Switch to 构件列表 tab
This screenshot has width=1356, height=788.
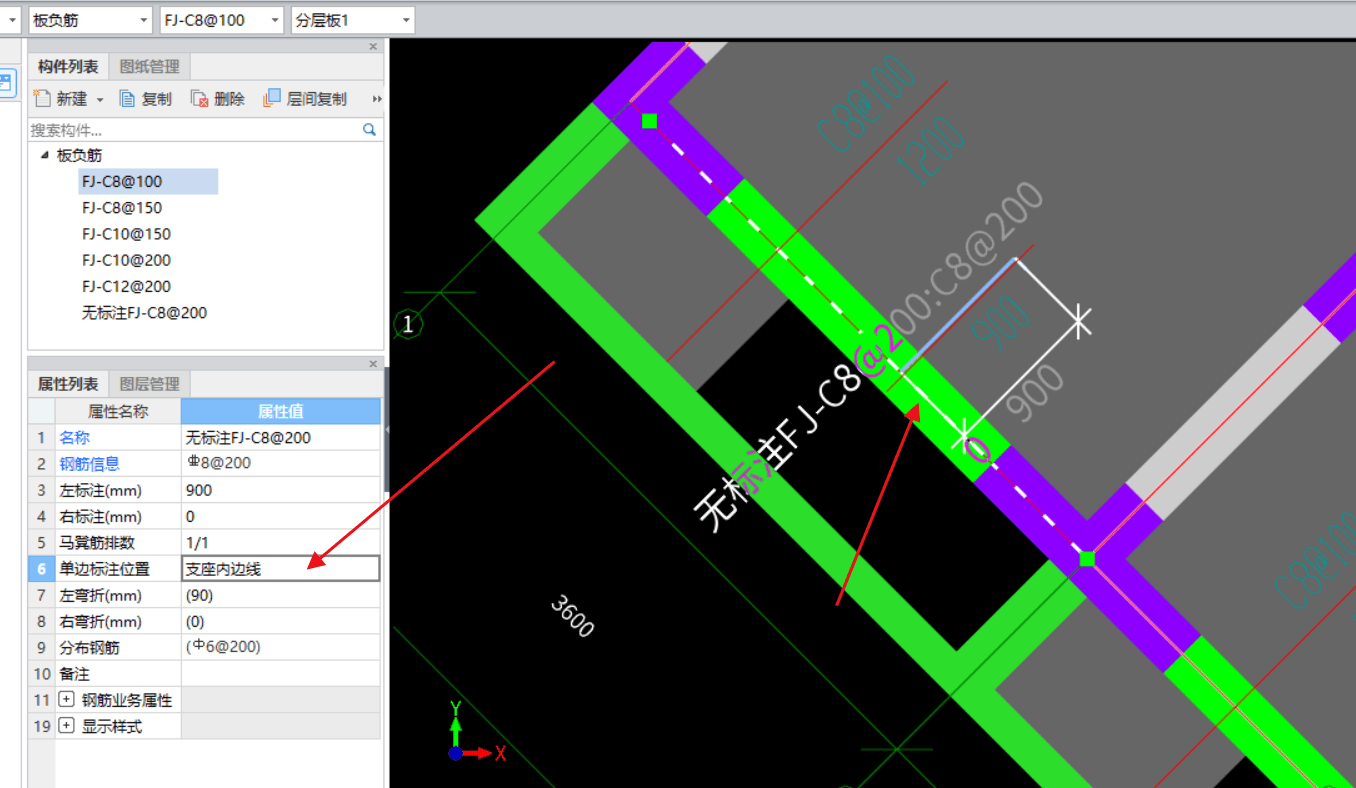[x=67, y=67]
